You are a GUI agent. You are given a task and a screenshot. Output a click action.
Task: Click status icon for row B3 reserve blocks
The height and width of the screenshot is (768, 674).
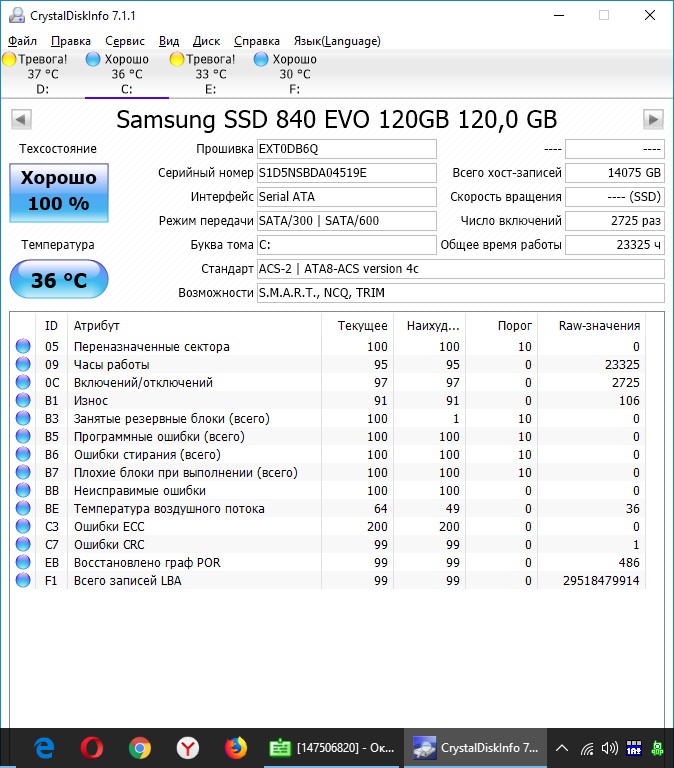[x=23, y=418]
